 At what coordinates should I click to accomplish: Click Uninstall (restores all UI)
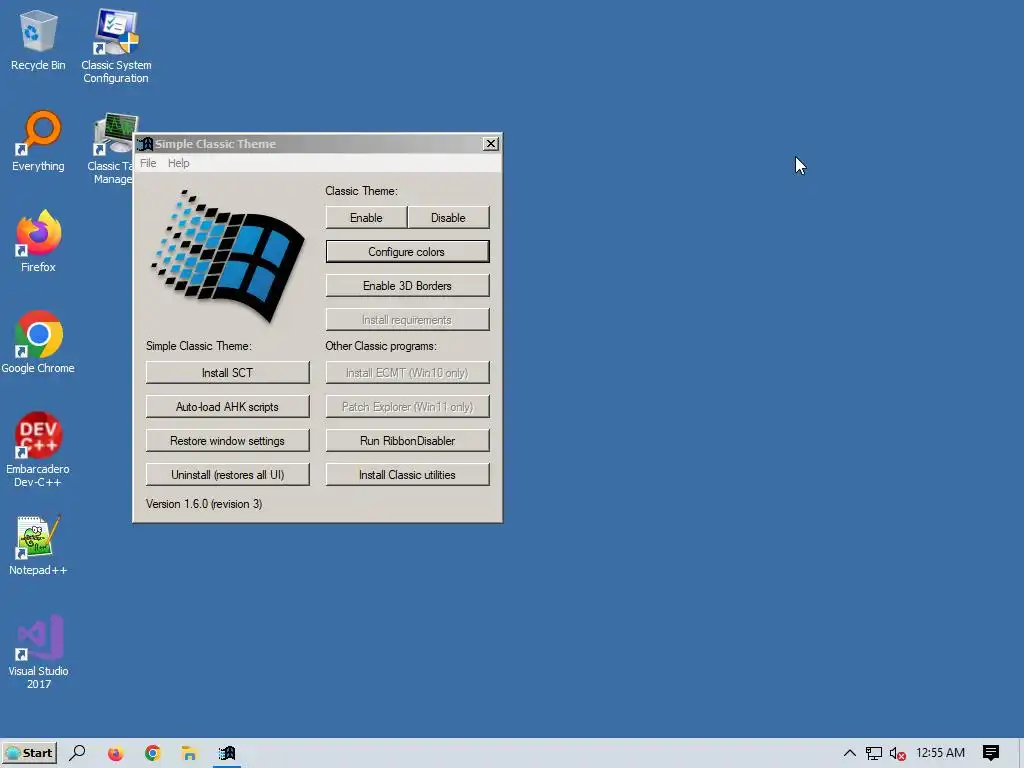[227, 474]
